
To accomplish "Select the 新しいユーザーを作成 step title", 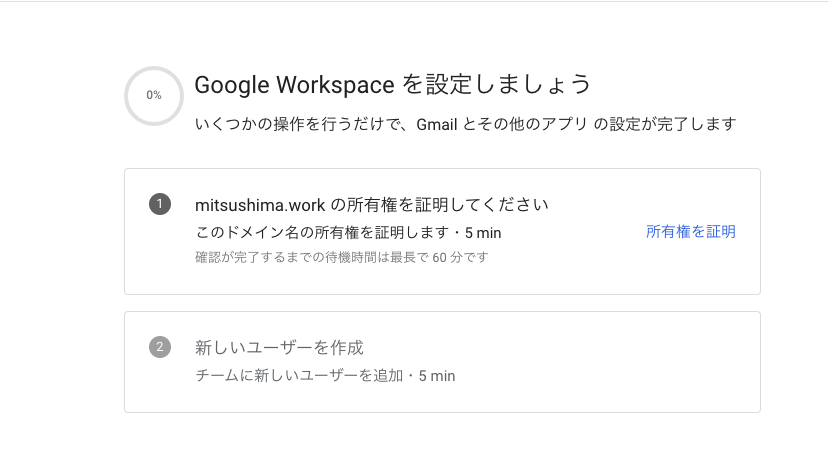I will click(279, 348).
